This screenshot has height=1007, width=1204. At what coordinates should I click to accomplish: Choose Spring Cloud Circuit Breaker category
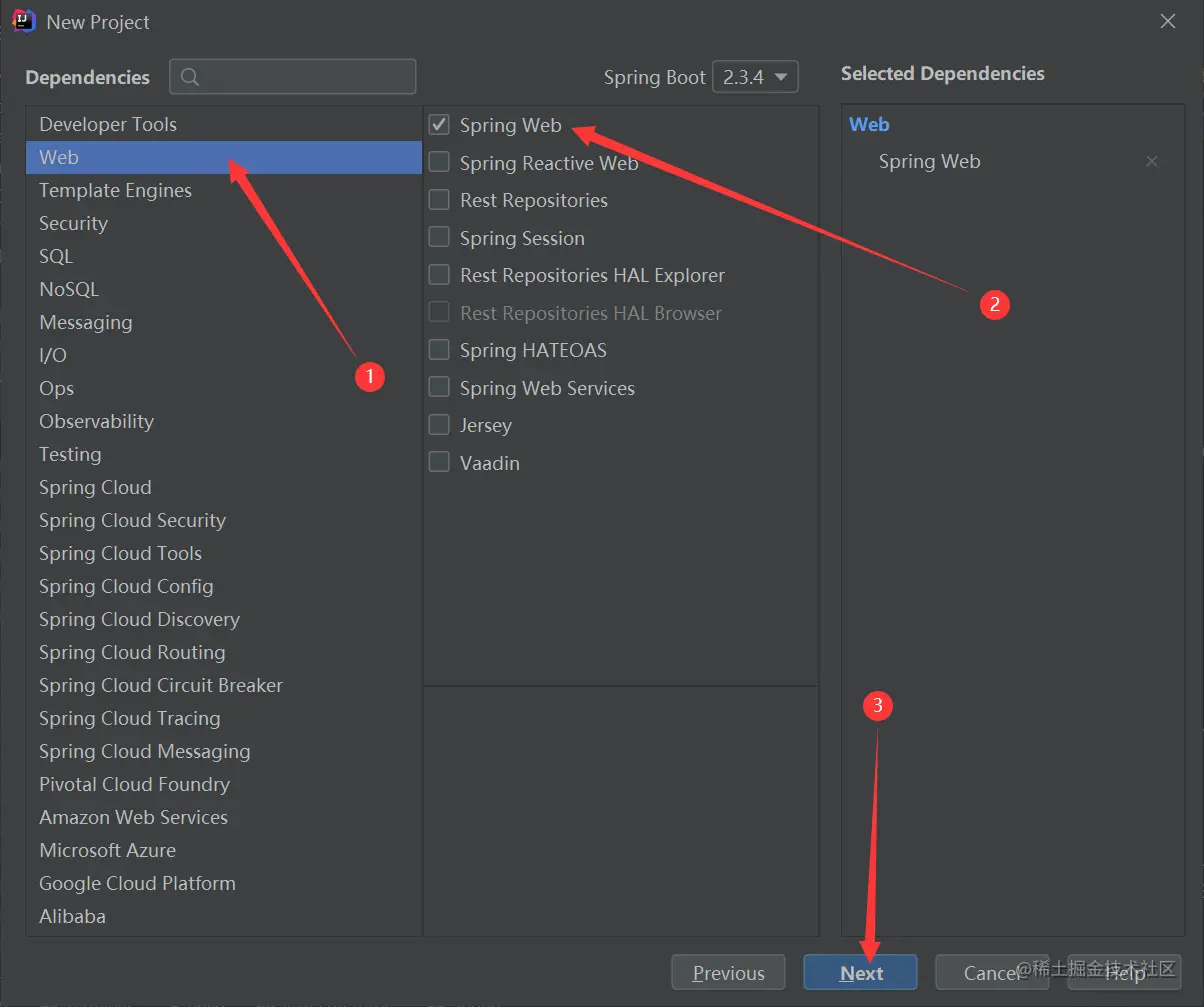coord(224,685)
